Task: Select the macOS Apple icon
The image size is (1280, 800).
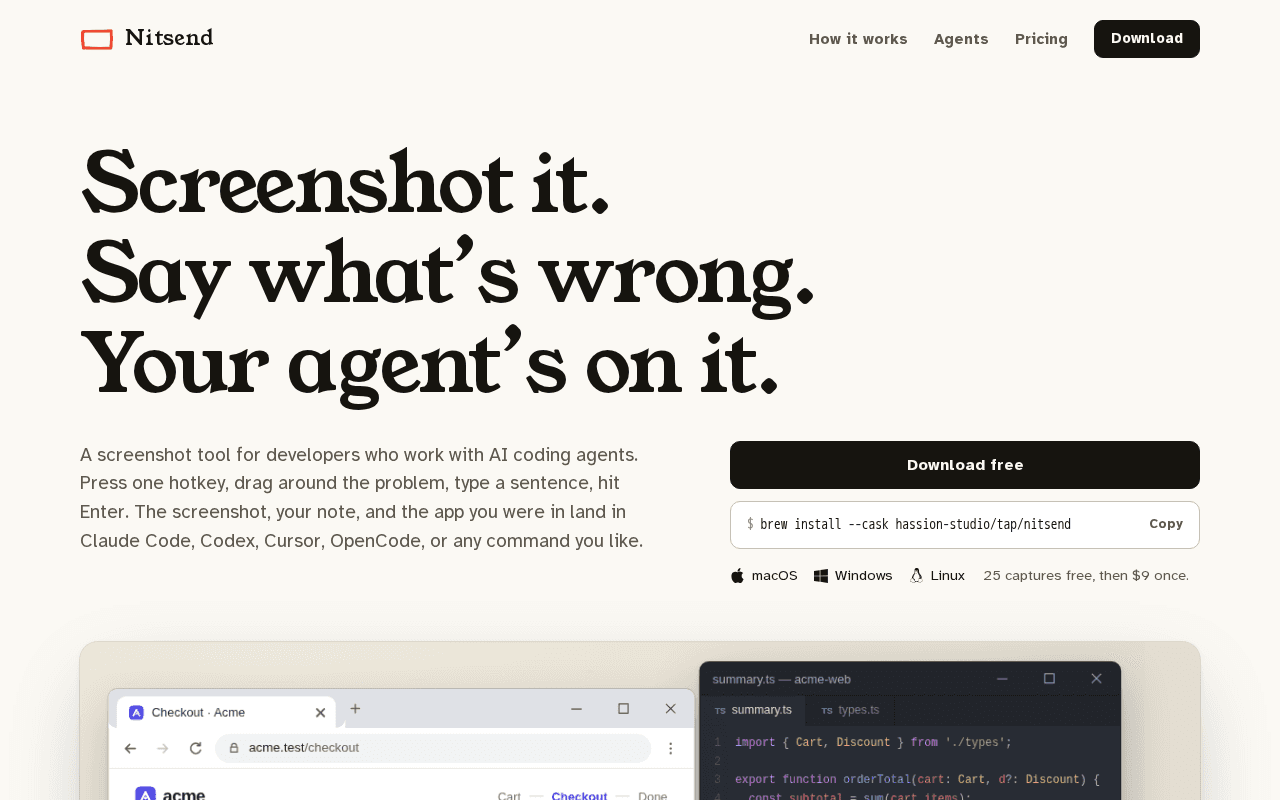Action: click(x=737, y=576)
